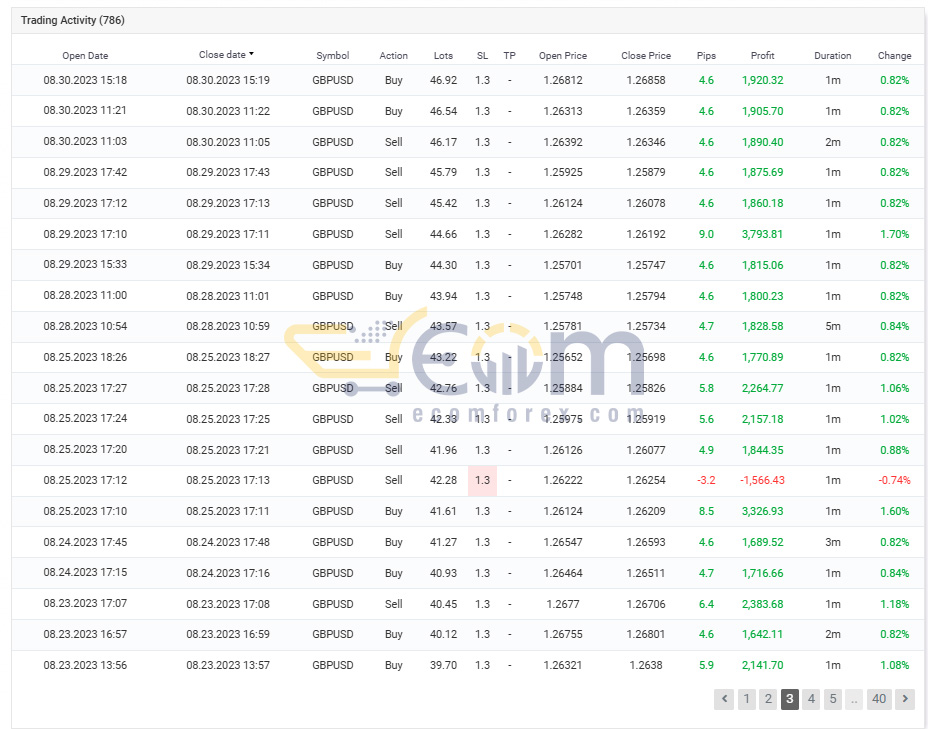Click pips value 6.4
The height and width of the screenshot is (729, 928).
[706, 604]
